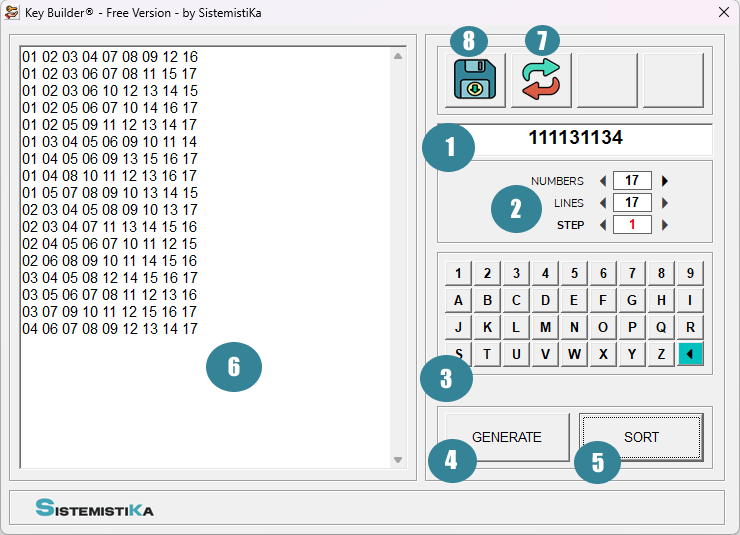740x535 pixels.
Task: Click the swap arrows refresh icon
Action: click(541, 80)
